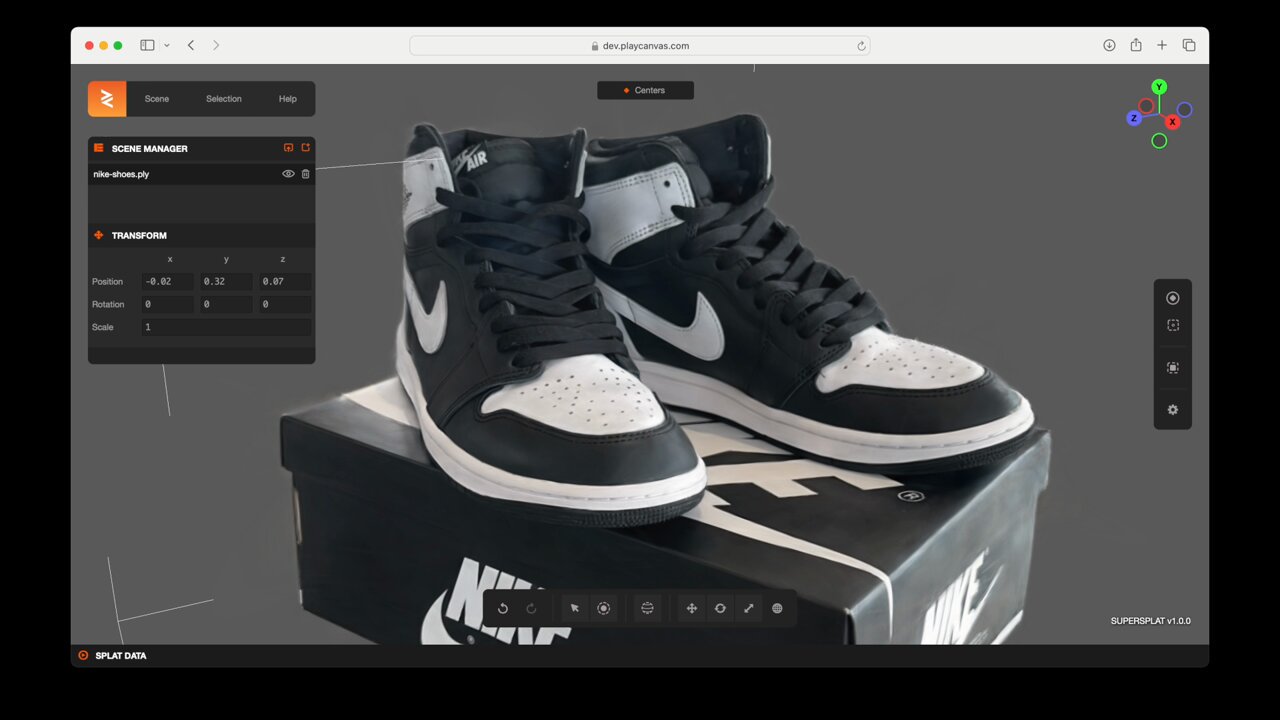Click the green Y axis on view gizmo
Image resolution: width=1280 pixels, height=720 pixels.
[1159, 87]
